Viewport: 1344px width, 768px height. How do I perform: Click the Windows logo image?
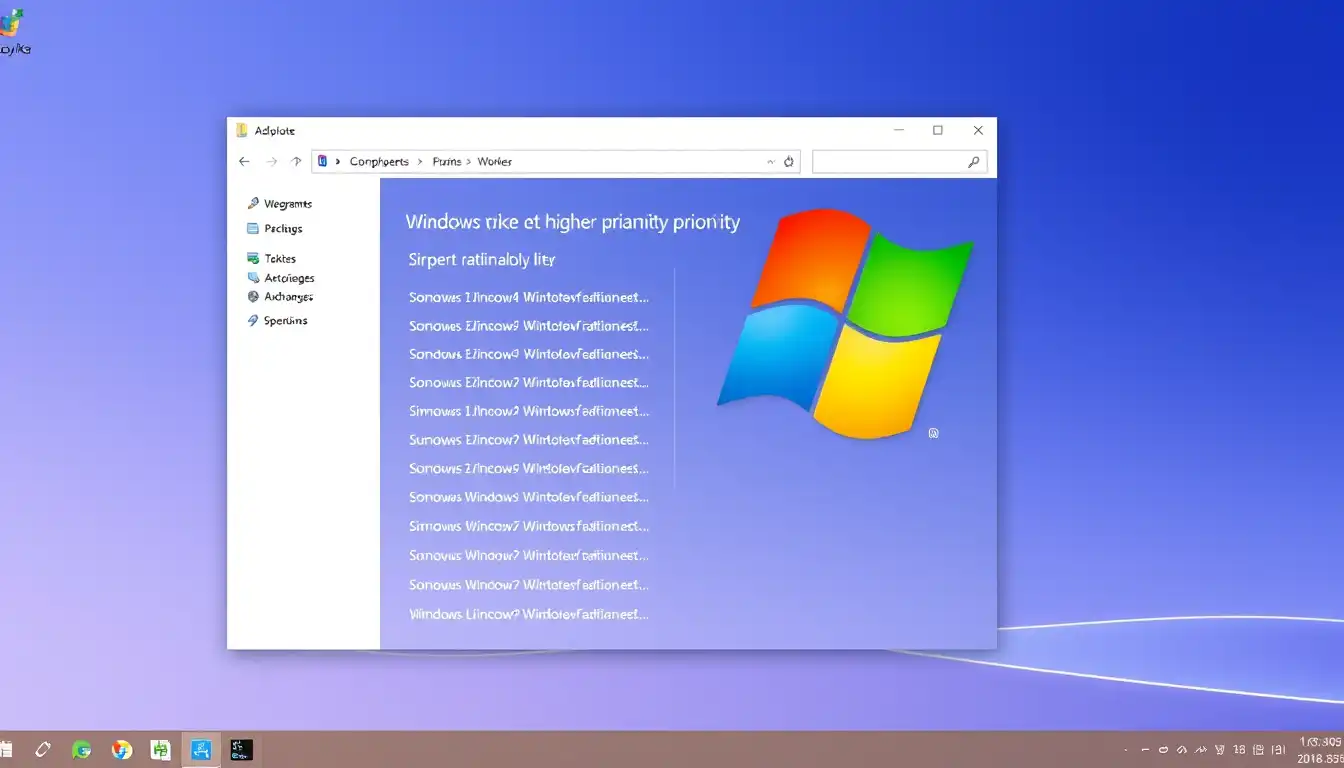point(846,322)
